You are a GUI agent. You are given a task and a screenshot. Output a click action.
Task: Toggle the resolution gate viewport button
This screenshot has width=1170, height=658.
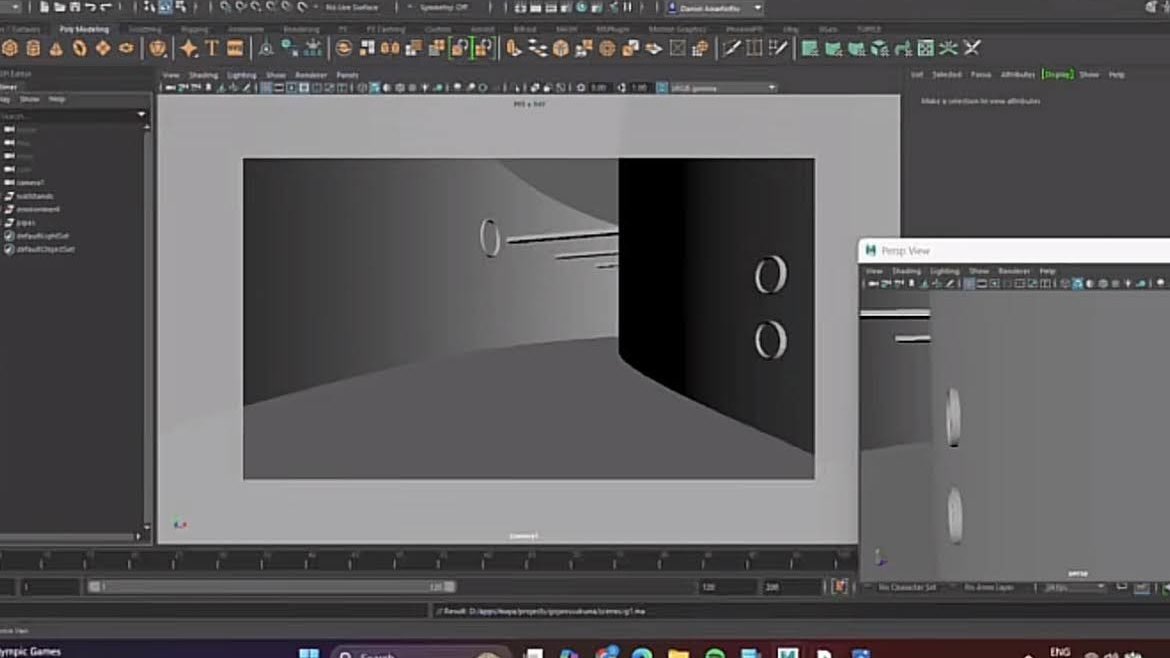[x=291, y=88]
